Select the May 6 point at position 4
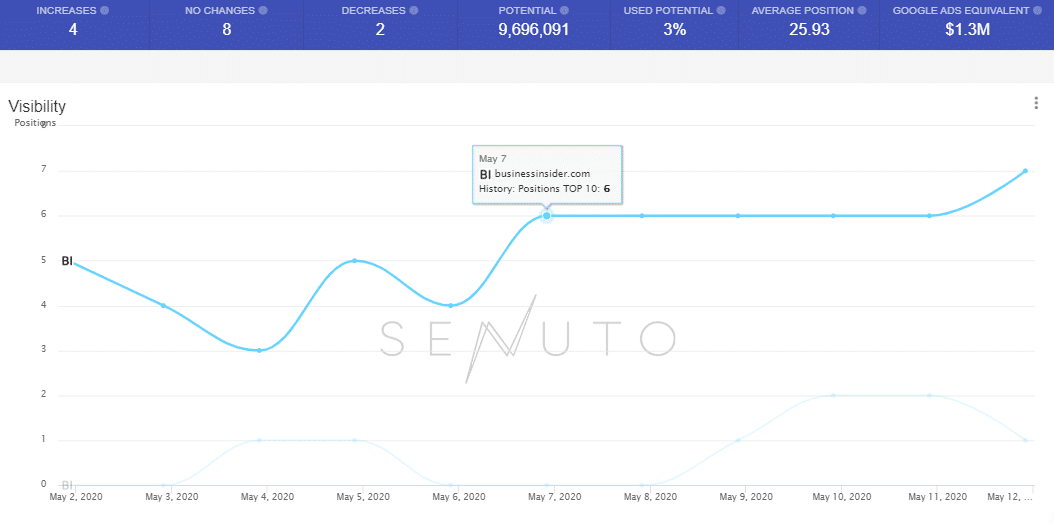1054x524 pixels. (x=451, y=305)
